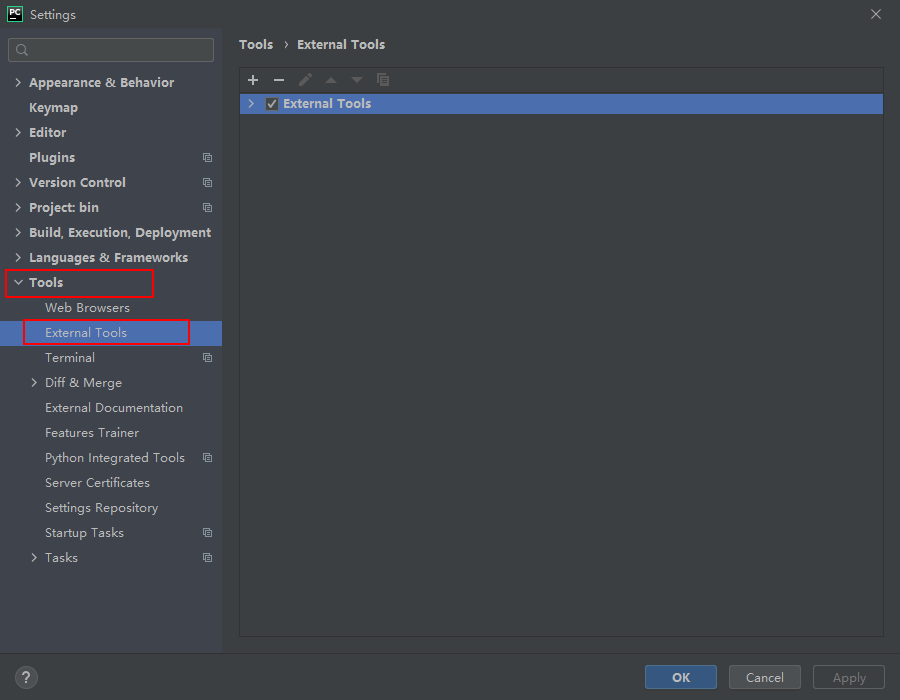Click into the settings search field
Viewport: 900px width, 700px height.
(111, 50)
